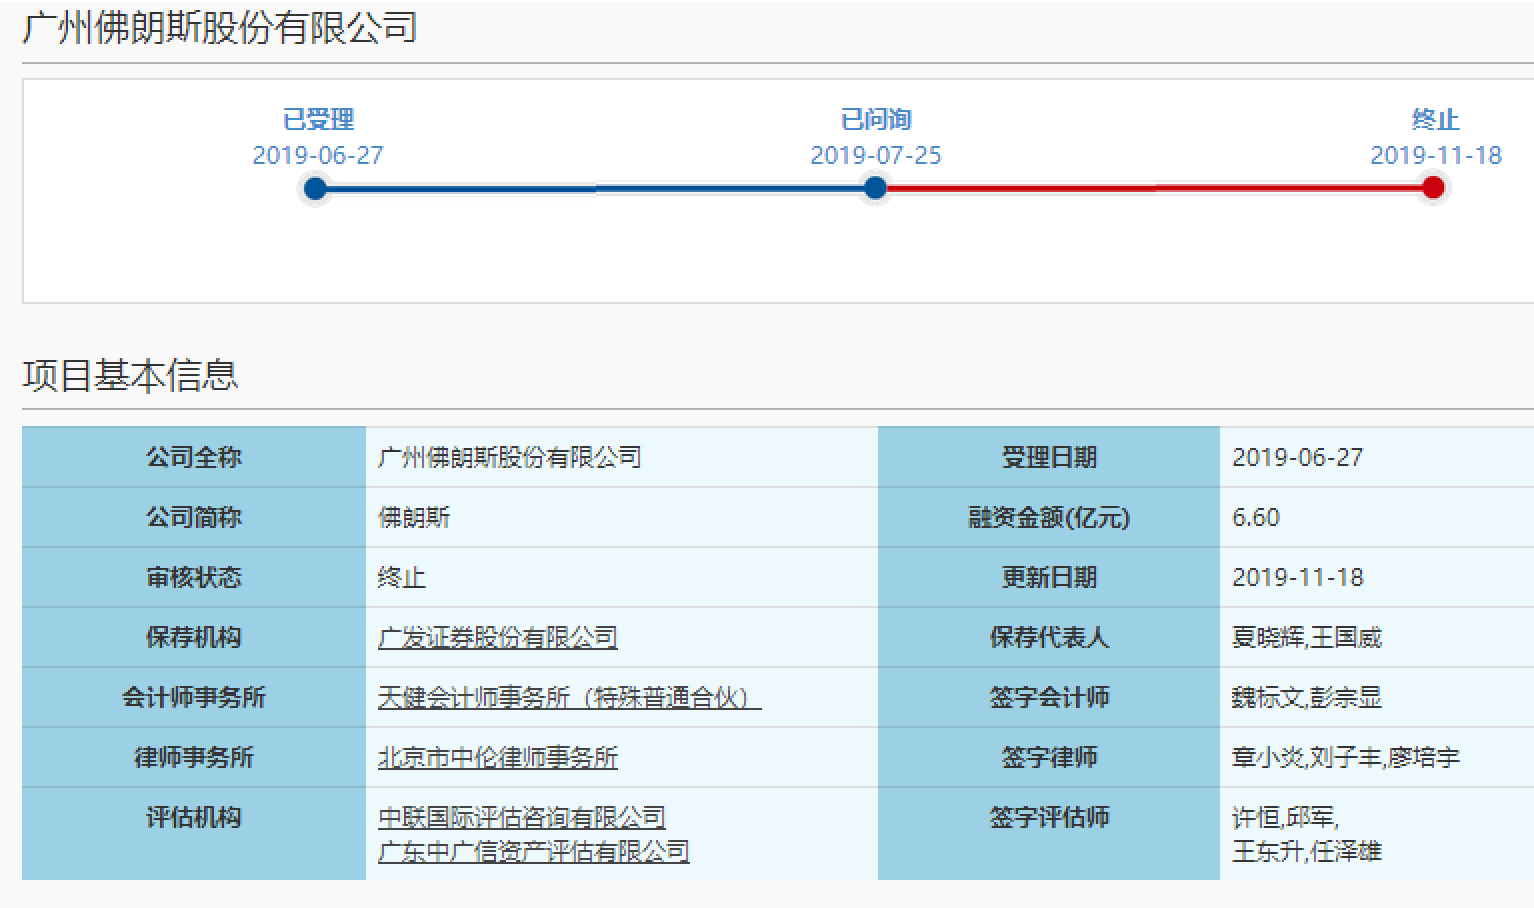The width and height of the screenshot is (1534, 908).
Task: Click the 项目基本信息 section heading
Action: 130,376
